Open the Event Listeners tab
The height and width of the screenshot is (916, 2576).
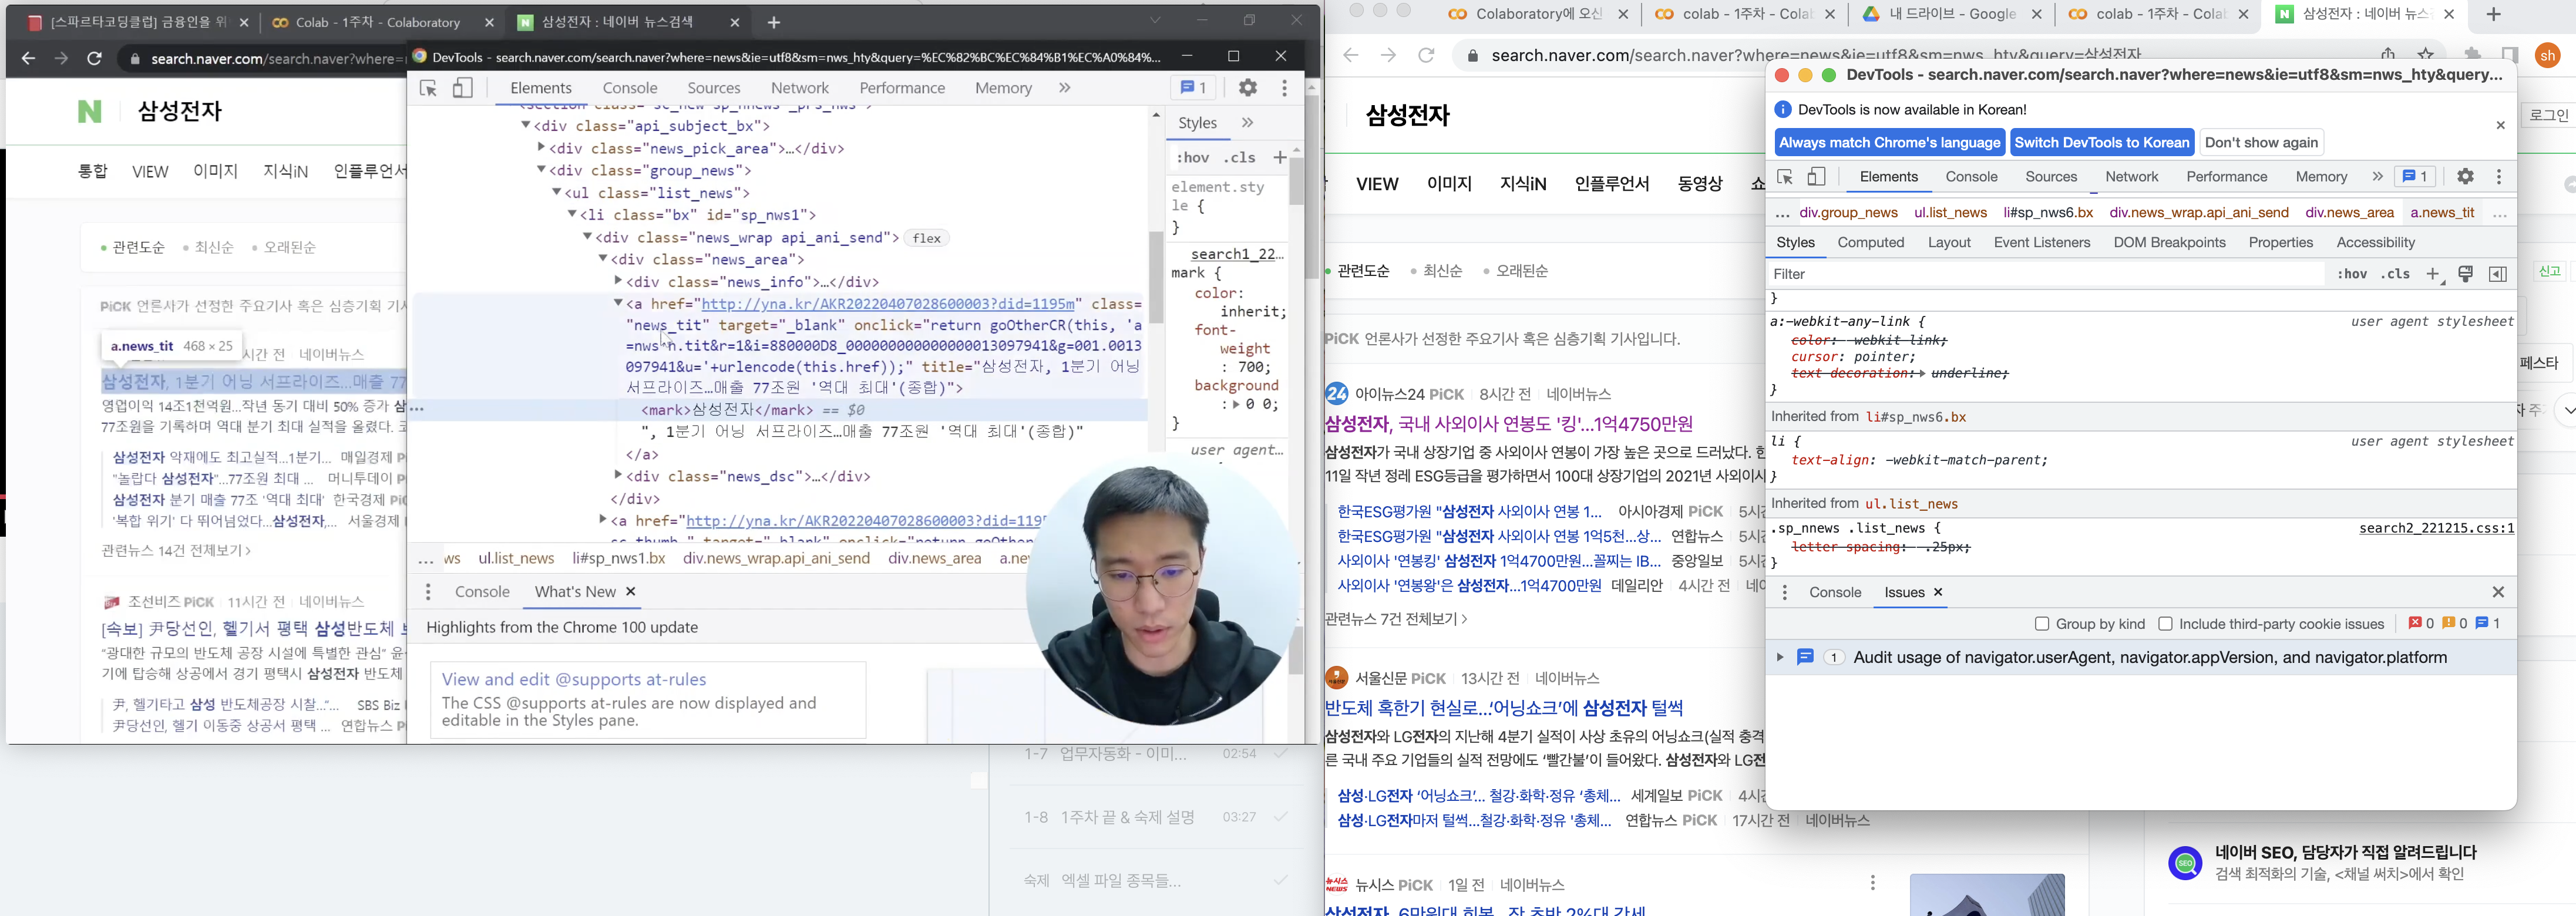coord(2041,243)
